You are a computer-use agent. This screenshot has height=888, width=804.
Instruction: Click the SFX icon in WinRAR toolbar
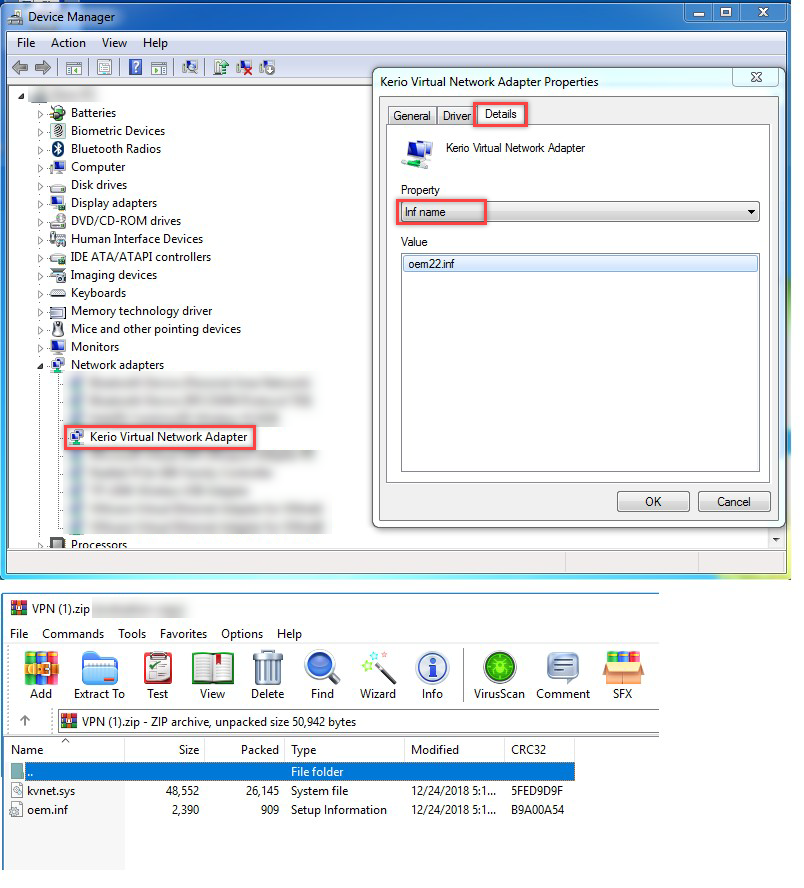pos(622,675)
